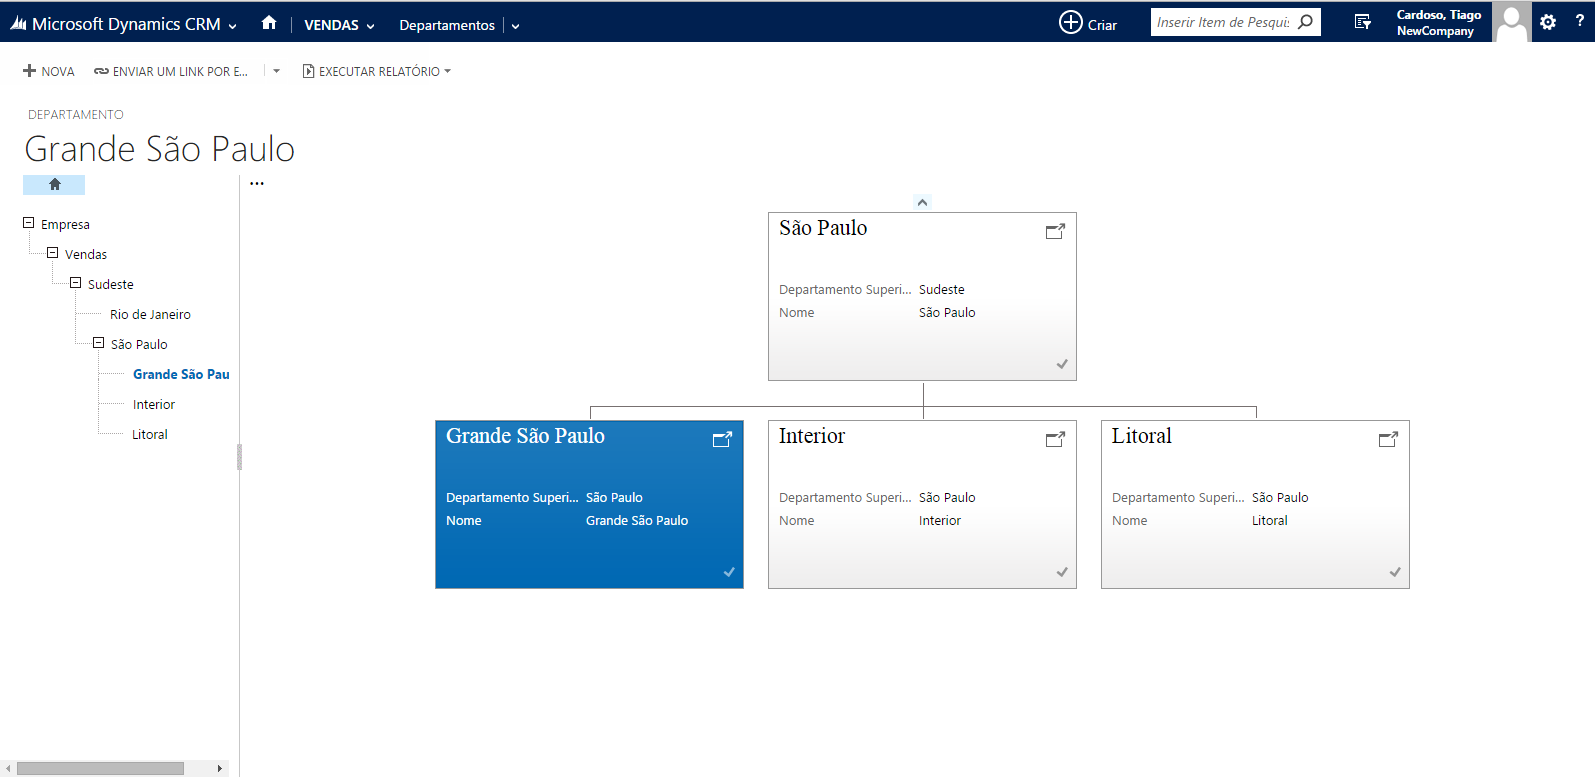Image resolution: width=1595 pixels, height=777 pixels.
Task: Click the help question mark icon
Action: click(x=1580, y=21)
